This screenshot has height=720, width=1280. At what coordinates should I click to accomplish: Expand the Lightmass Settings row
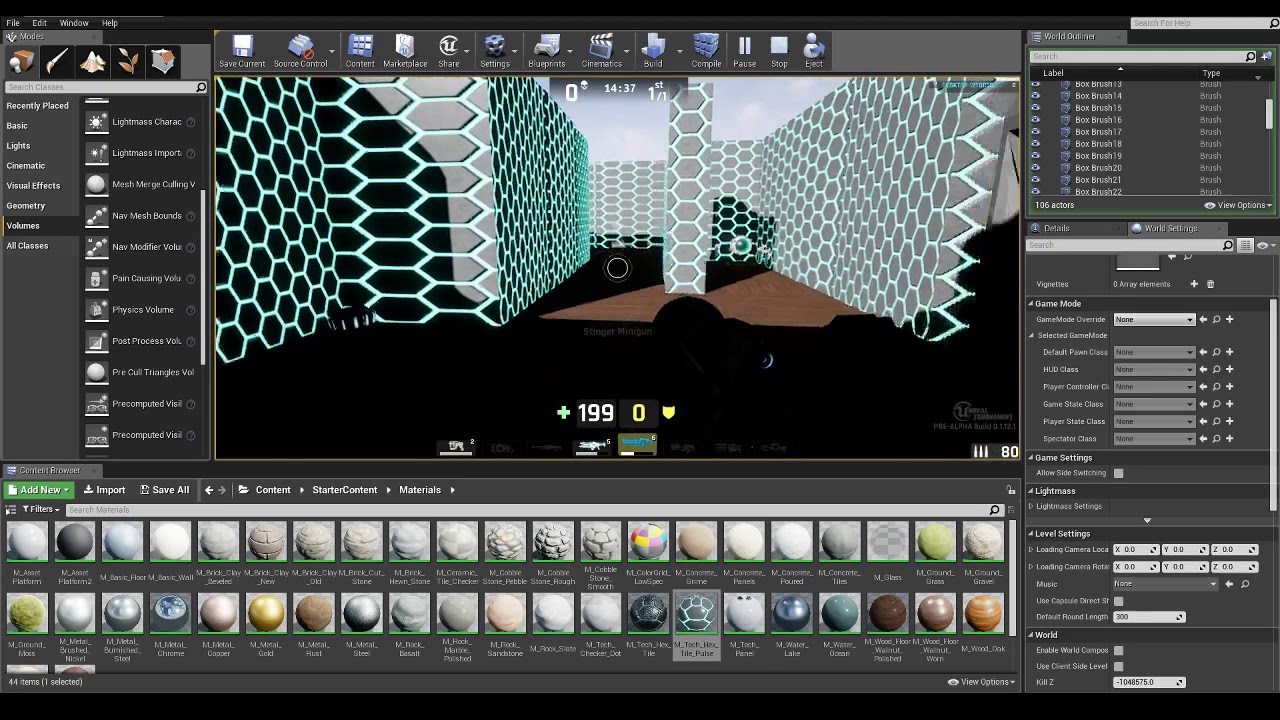(x=1031, y=507)
